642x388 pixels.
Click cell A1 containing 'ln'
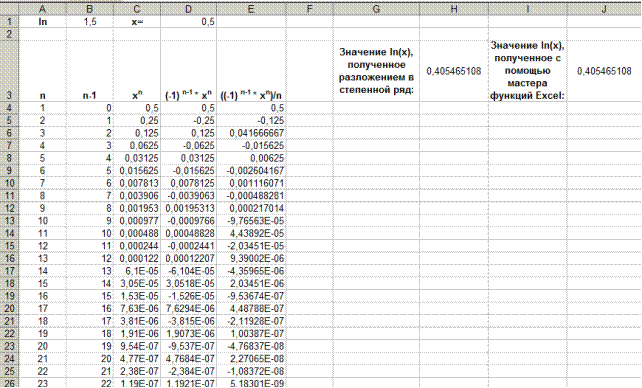click(x=42, y=22)
